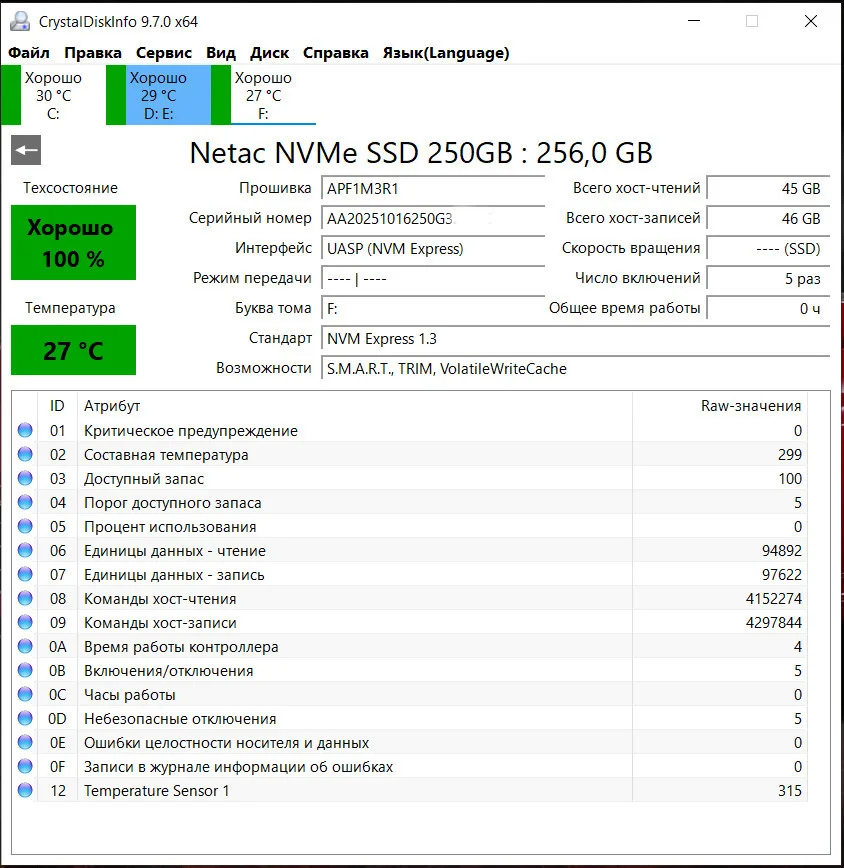Screen dimensions: 844x868
Task: Click the Прошивка field APF1M3R1
Action: click(x=433, y=189)
